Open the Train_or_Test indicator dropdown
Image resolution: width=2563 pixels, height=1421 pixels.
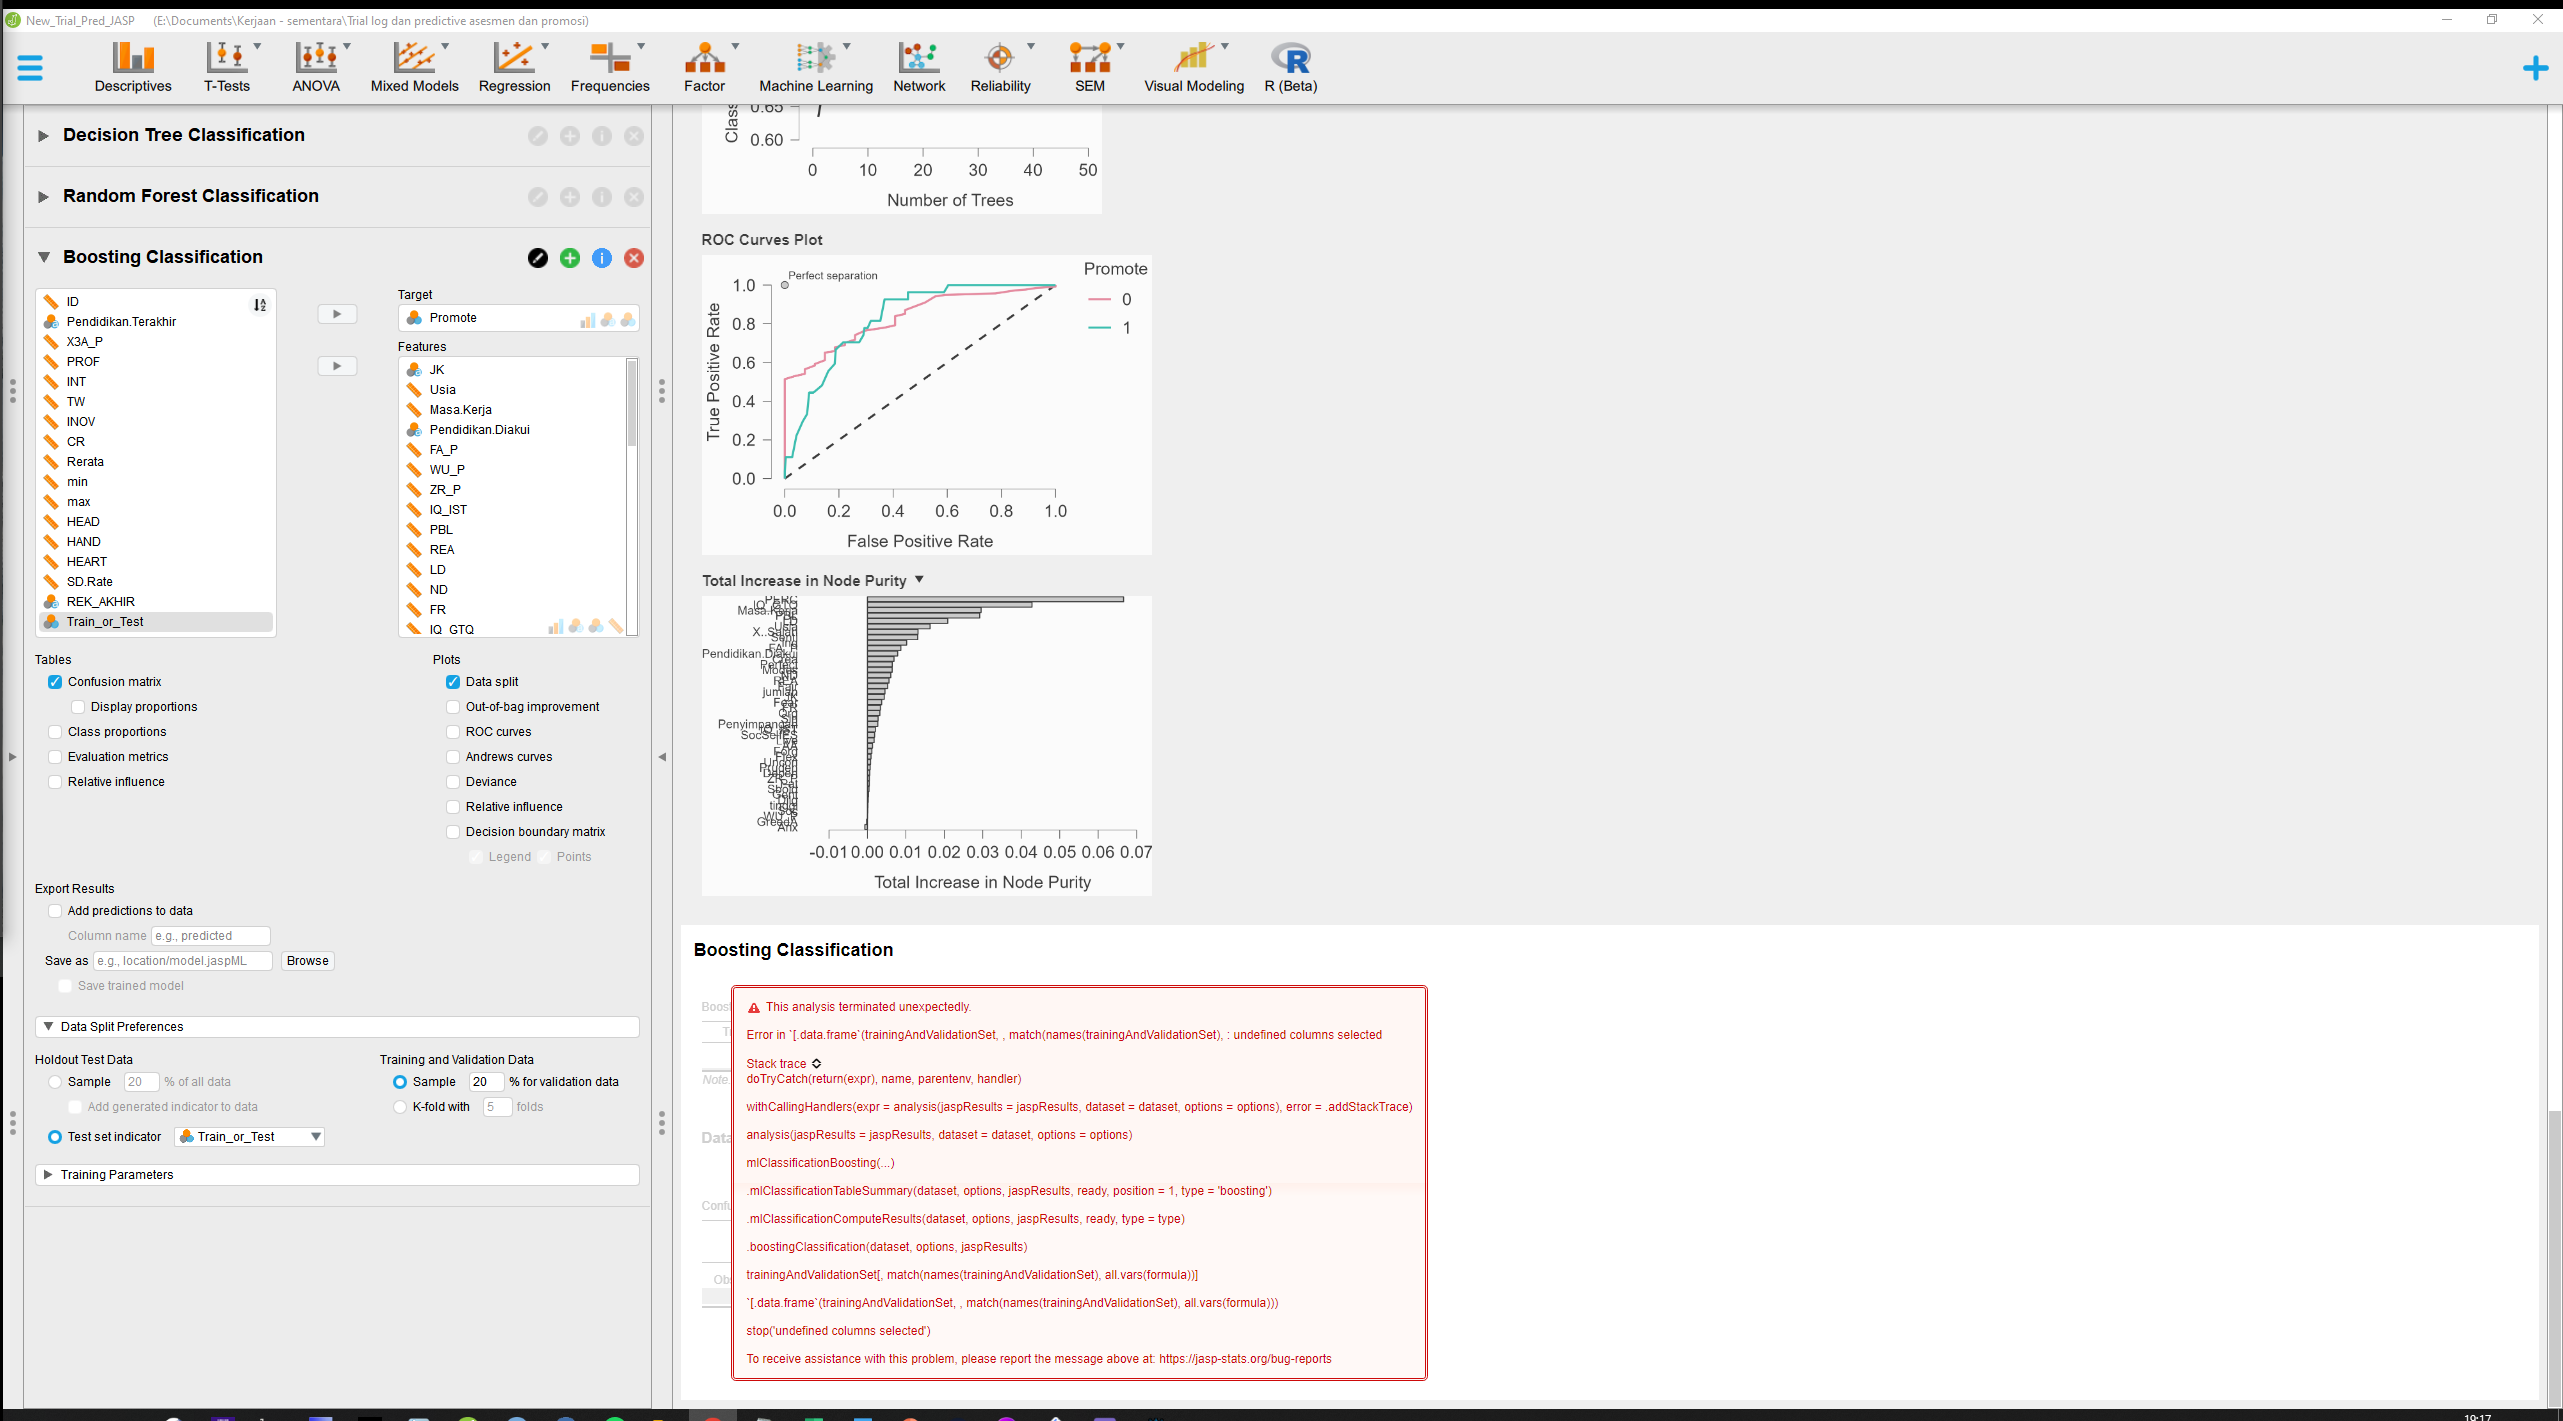coord(249,1137)
